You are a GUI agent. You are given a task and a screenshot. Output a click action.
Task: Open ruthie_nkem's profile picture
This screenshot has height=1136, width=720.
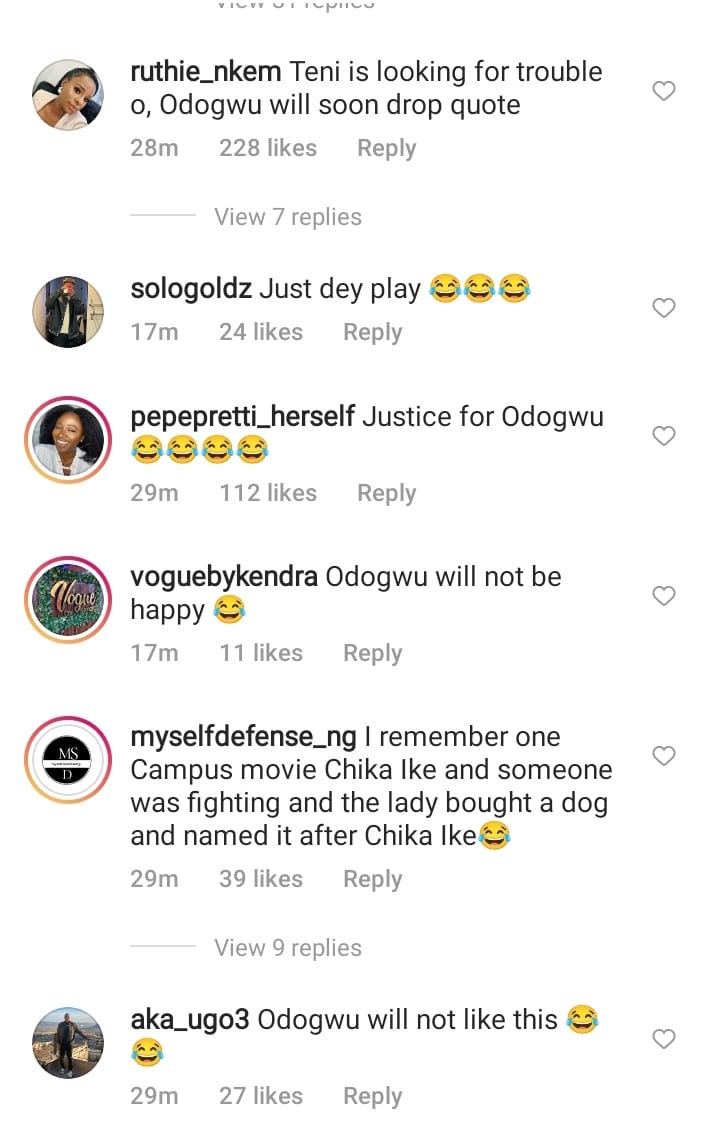pyautogui.click(x=68, y=95)
